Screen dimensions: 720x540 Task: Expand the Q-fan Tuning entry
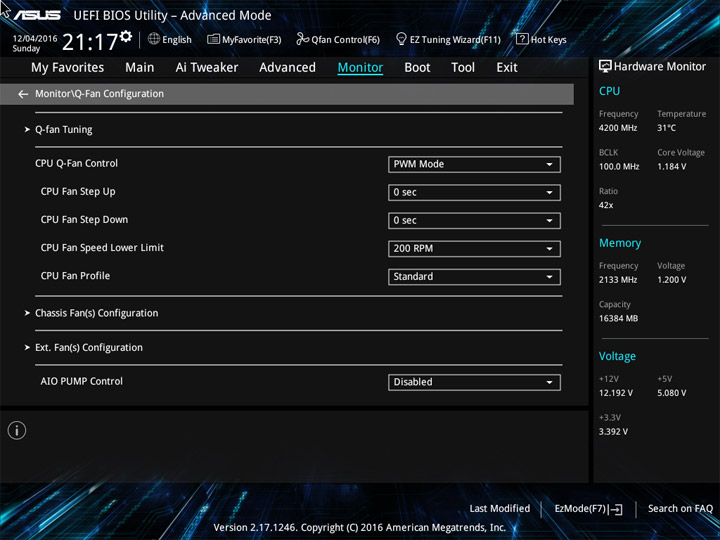click(x=63, y=130)
